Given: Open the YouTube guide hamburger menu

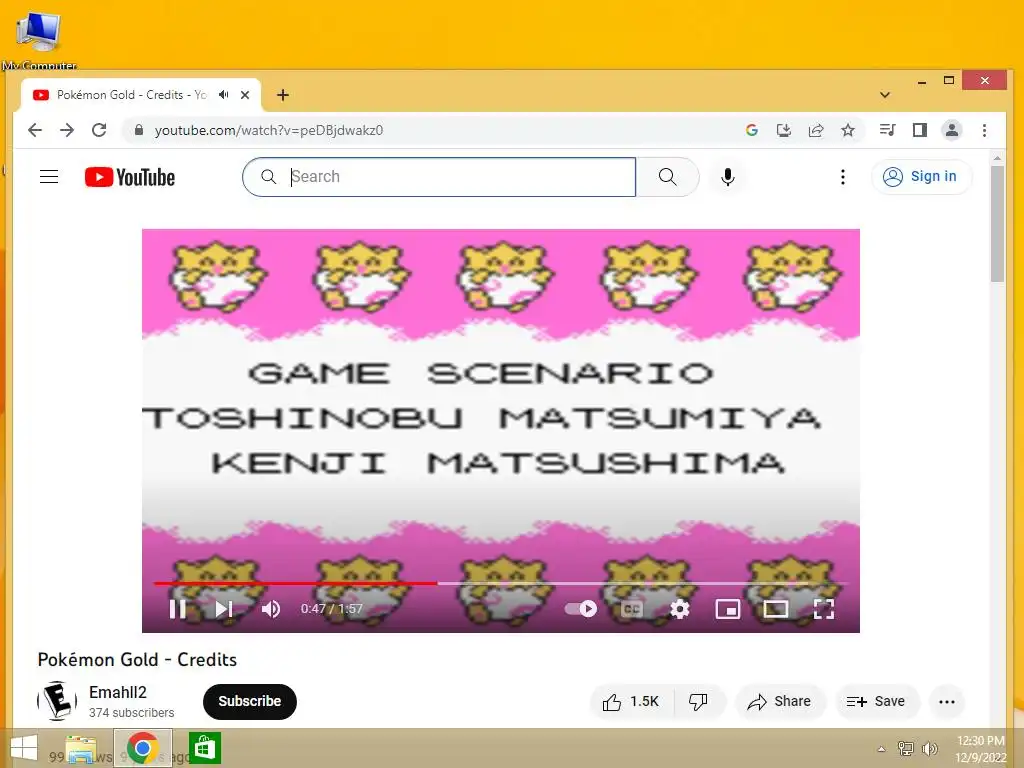Looking at the screenshot, I should (49, 176).
